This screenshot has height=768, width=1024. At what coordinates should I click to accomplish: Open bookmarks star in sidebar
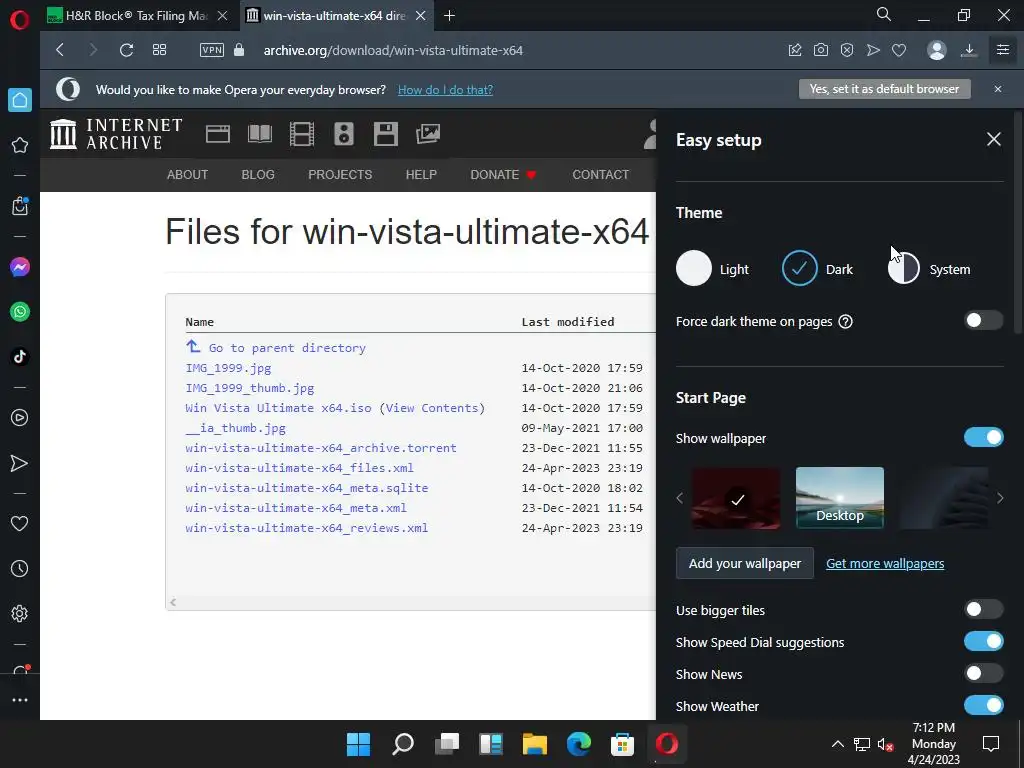coord(20,145)
